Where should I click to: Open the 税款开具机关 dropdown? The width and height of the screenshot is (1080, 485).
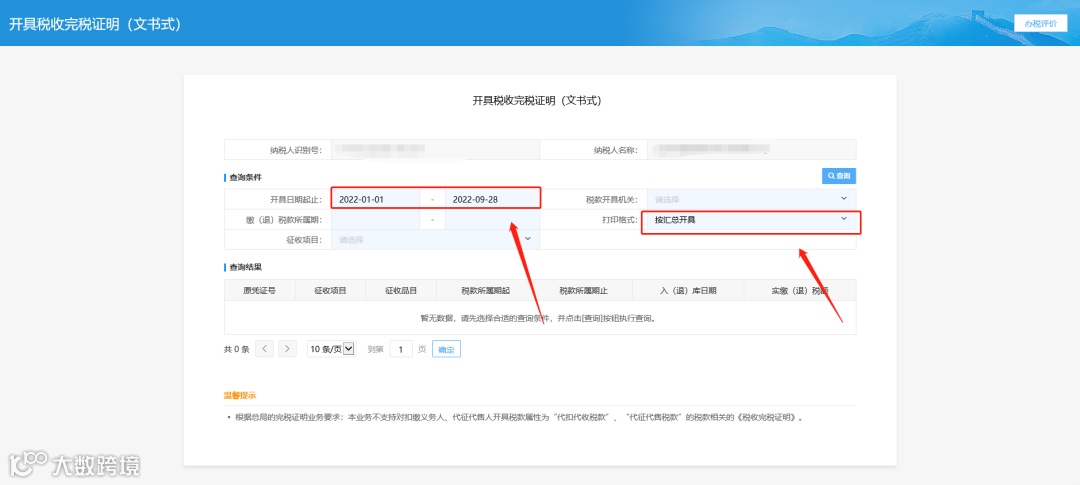coord(751,199)
